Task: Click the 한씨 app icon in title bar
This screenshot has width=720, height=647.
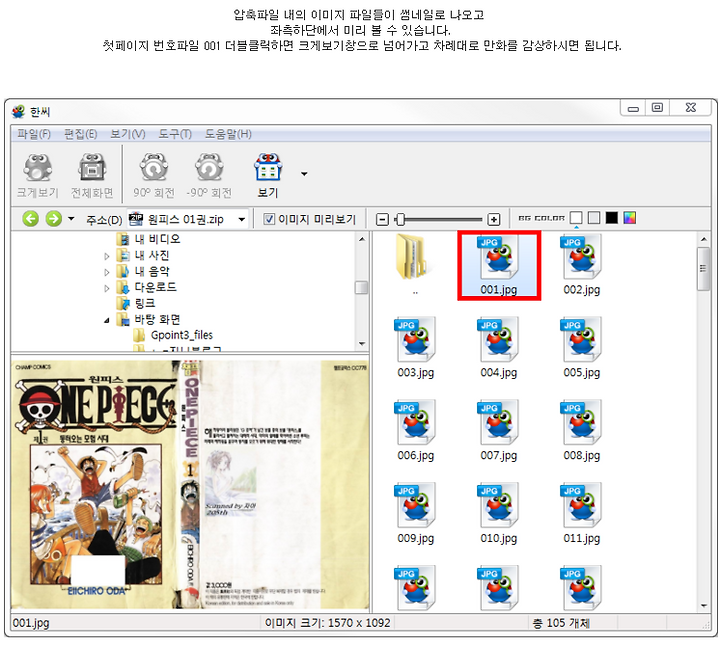Action: click(x=18, y=112)
